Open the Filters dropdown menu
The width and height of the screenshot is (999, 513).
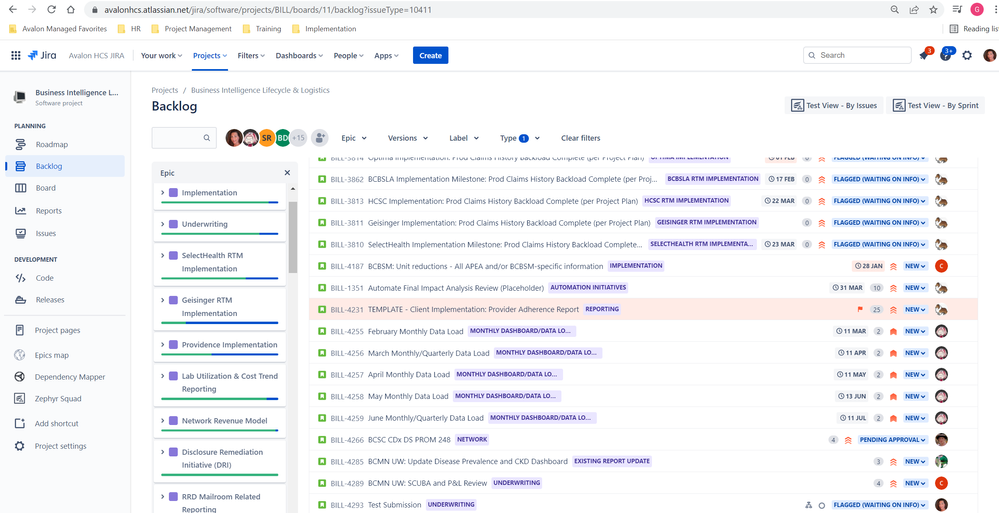click(x=251, y=55)
